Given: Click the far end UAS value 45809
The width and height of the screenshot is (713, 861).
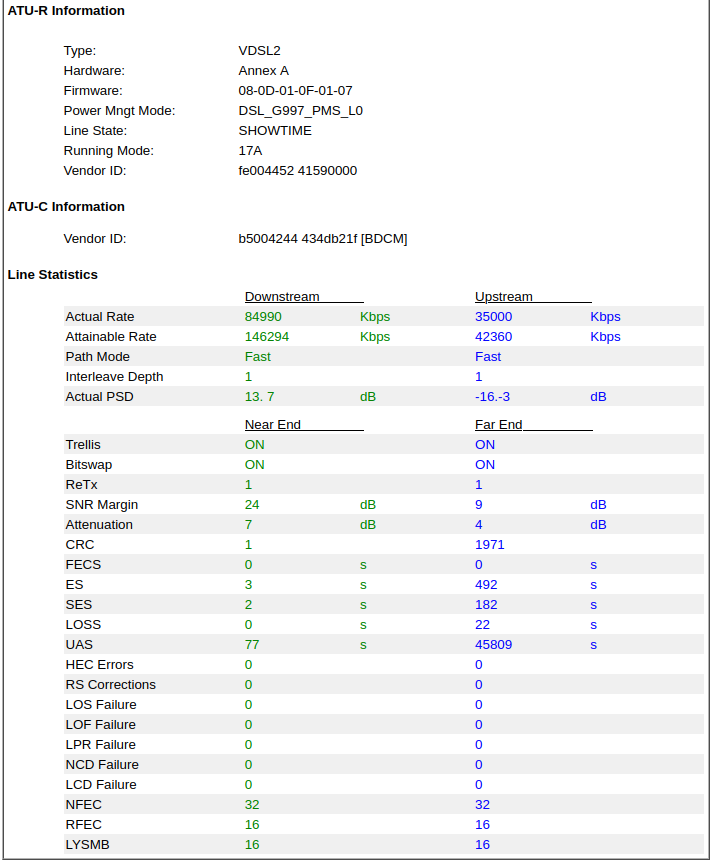Looking at the screenshot, I should pyautogui.click(x=493, y=645).
